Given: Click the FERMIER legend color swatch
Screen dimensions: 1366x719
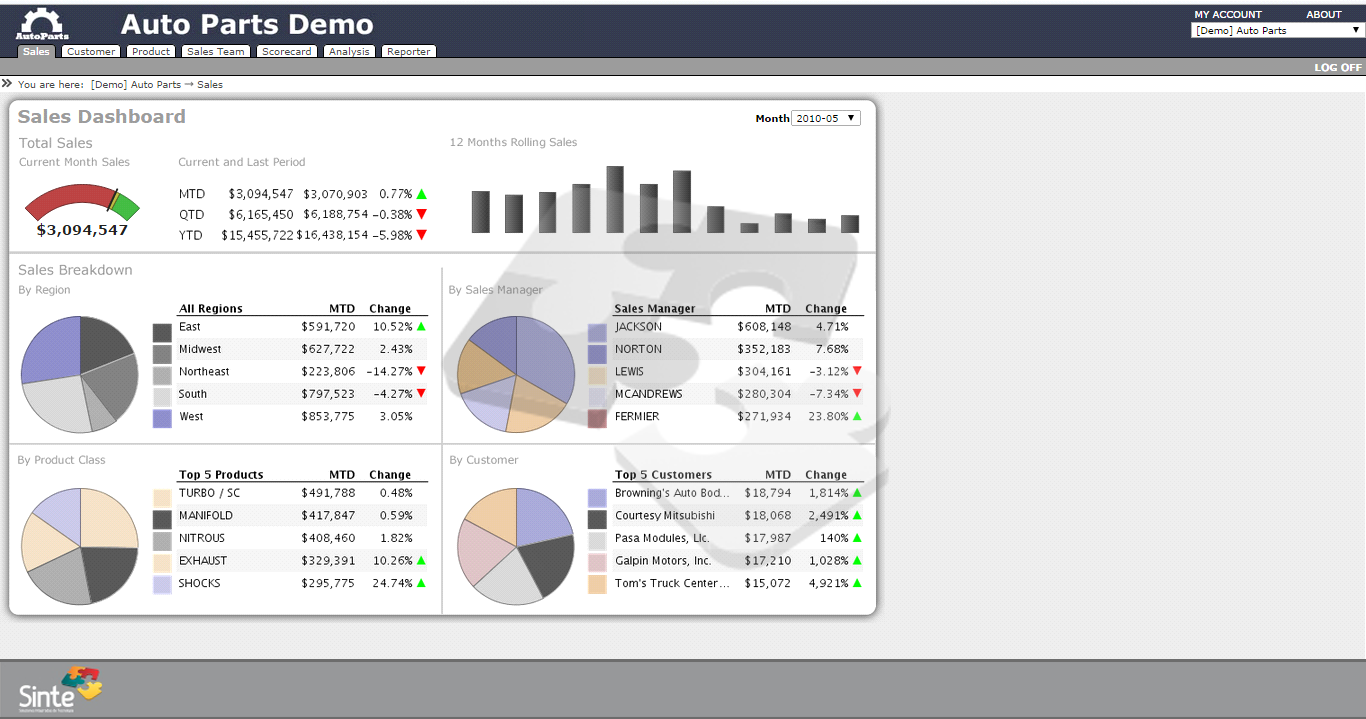Looking at the screenshot, I should (597, 418).
